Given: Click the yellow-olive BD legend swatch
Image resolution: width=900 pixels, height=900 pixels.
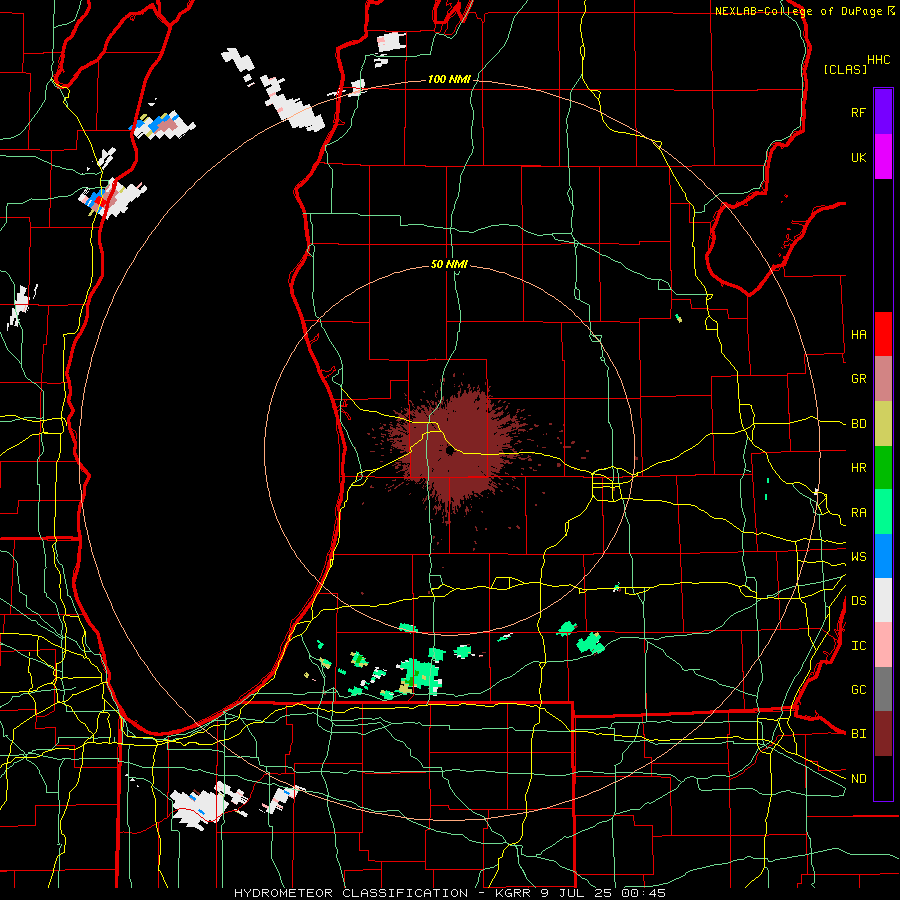Looking at the screenshot, I should point(883,423).
